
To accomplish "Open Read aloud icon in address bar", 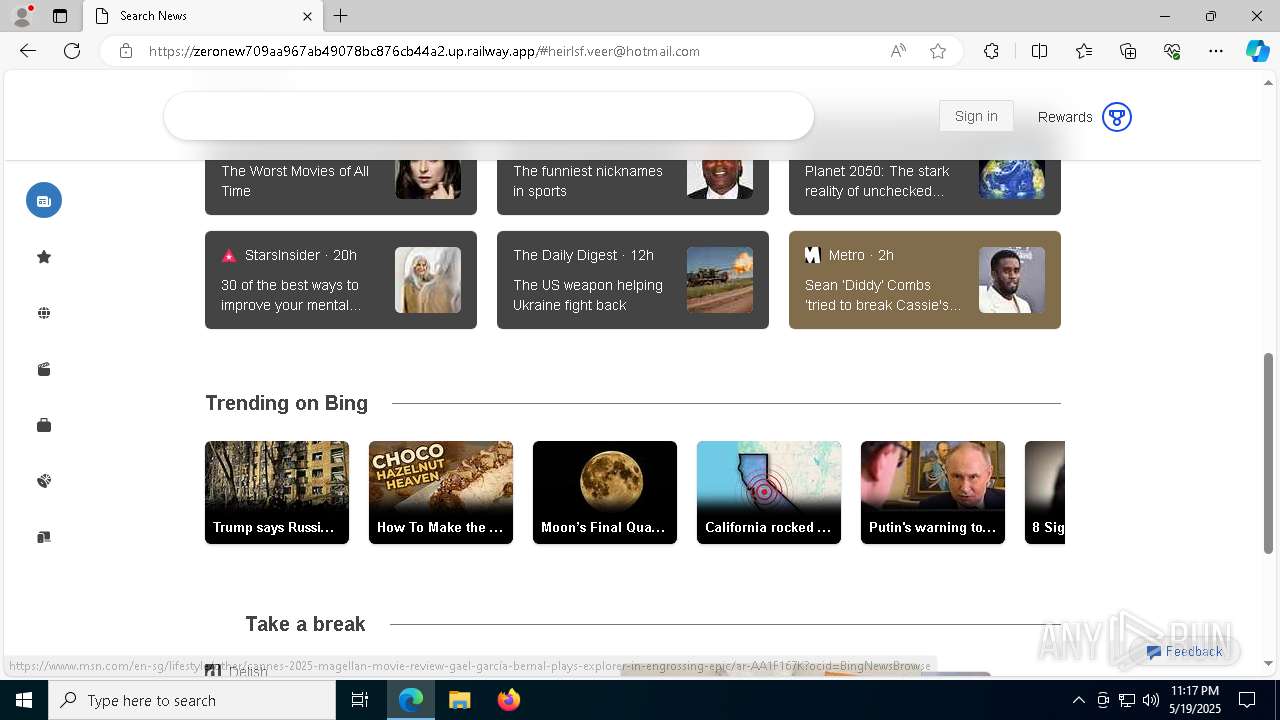I will click(x=898, y=51).
